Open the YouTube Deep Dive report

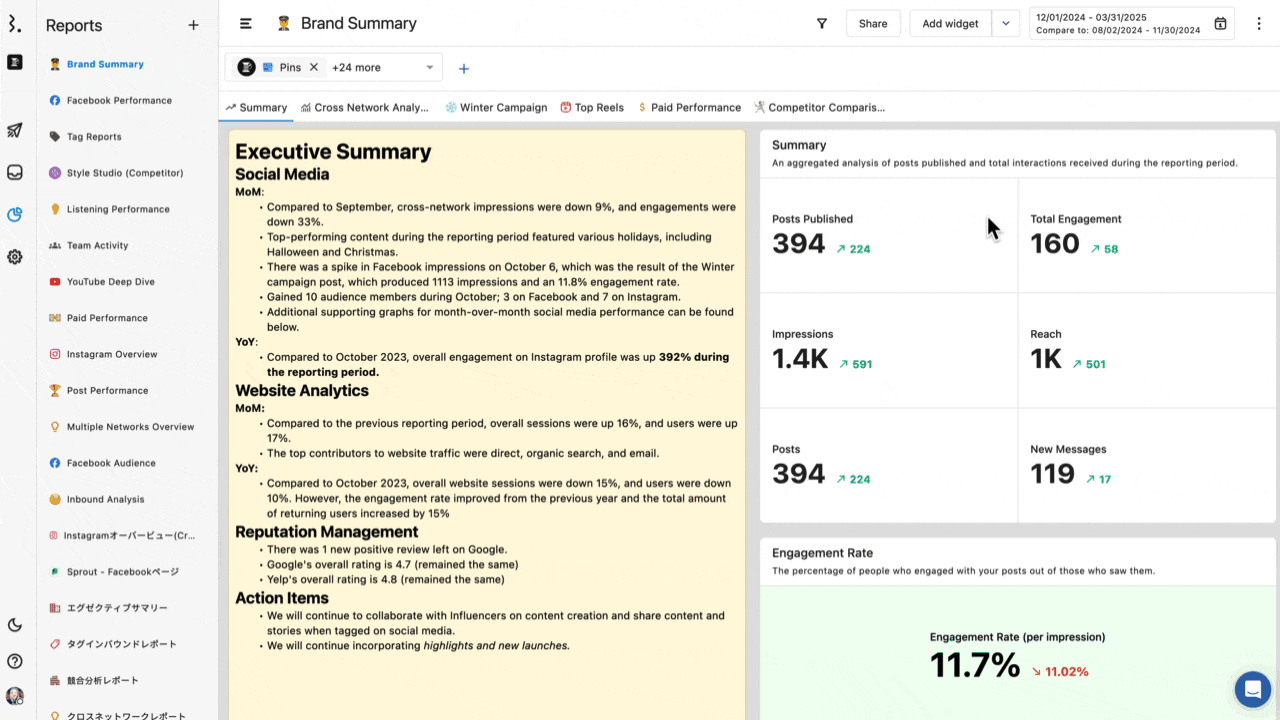[110, 282]
